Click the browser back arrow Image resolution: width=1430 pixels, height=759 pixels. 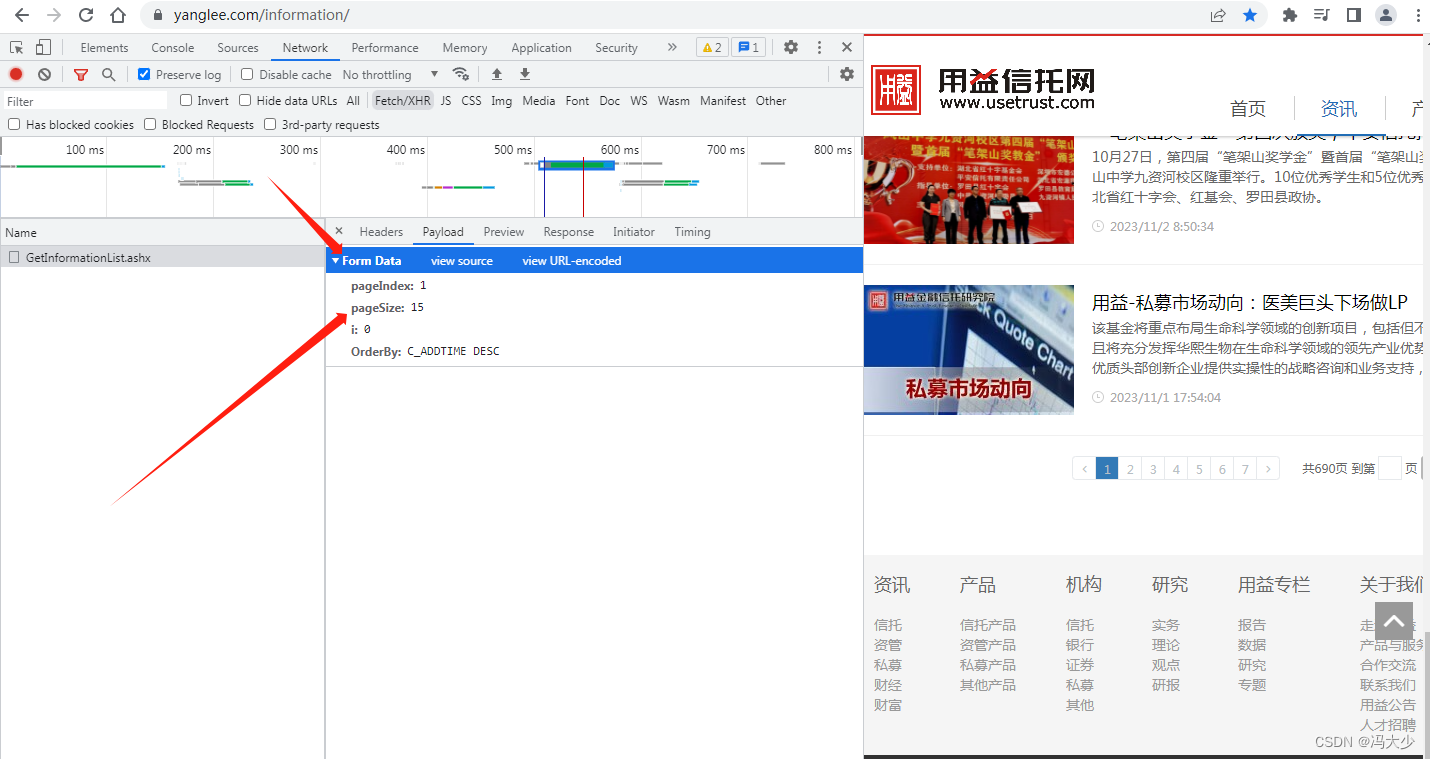tap(21, 15)
